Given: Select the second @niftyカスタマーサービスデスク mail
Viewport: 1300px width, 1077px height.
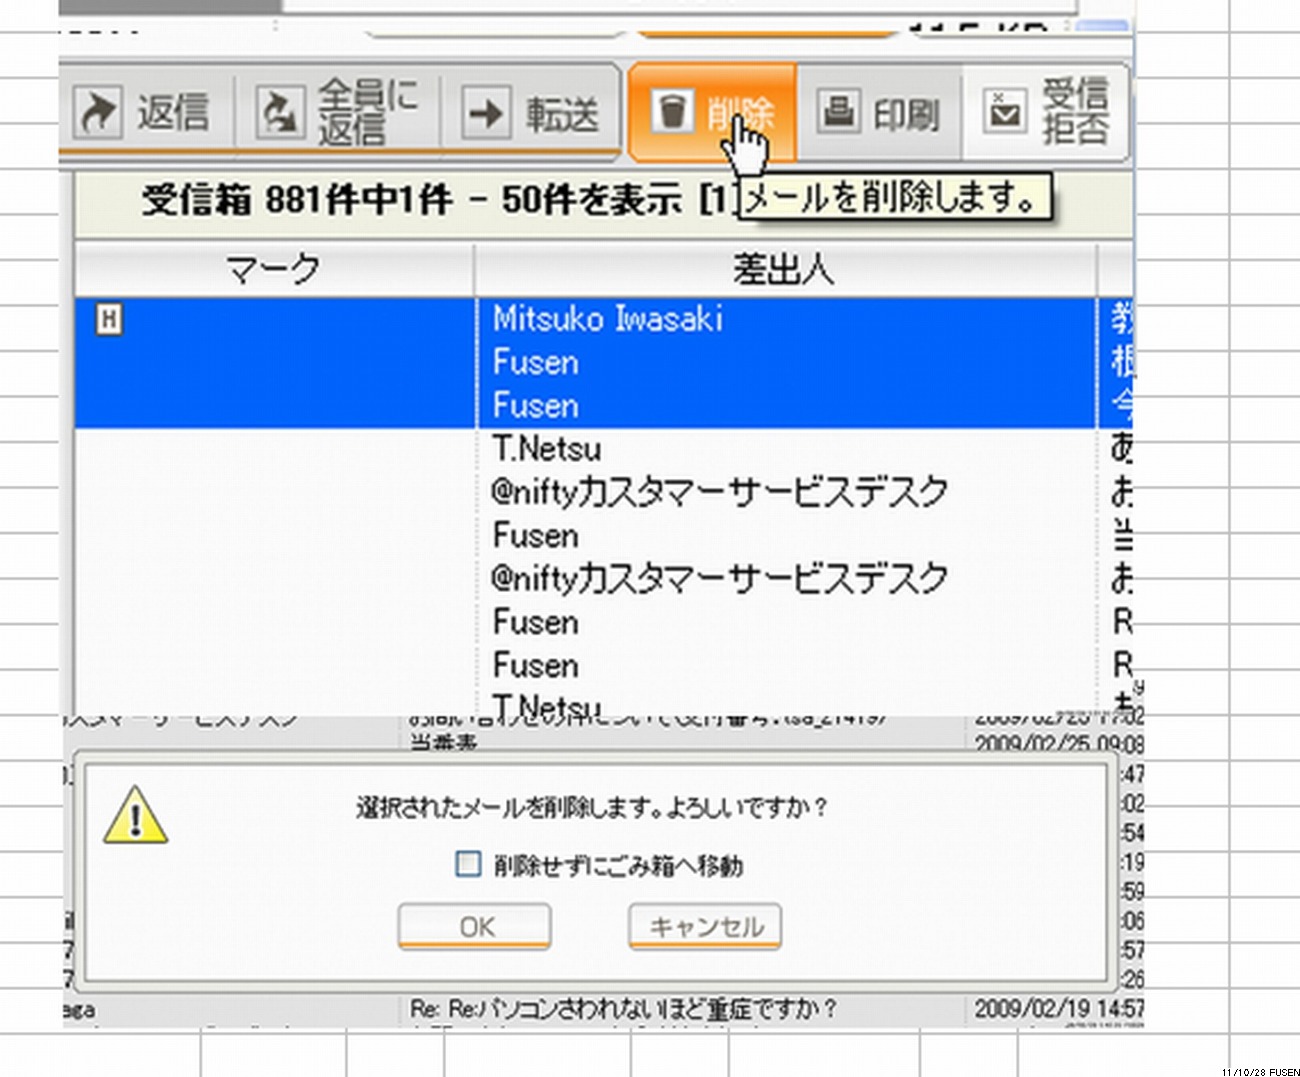Looking at the screenshot, I should pos(604,578).
